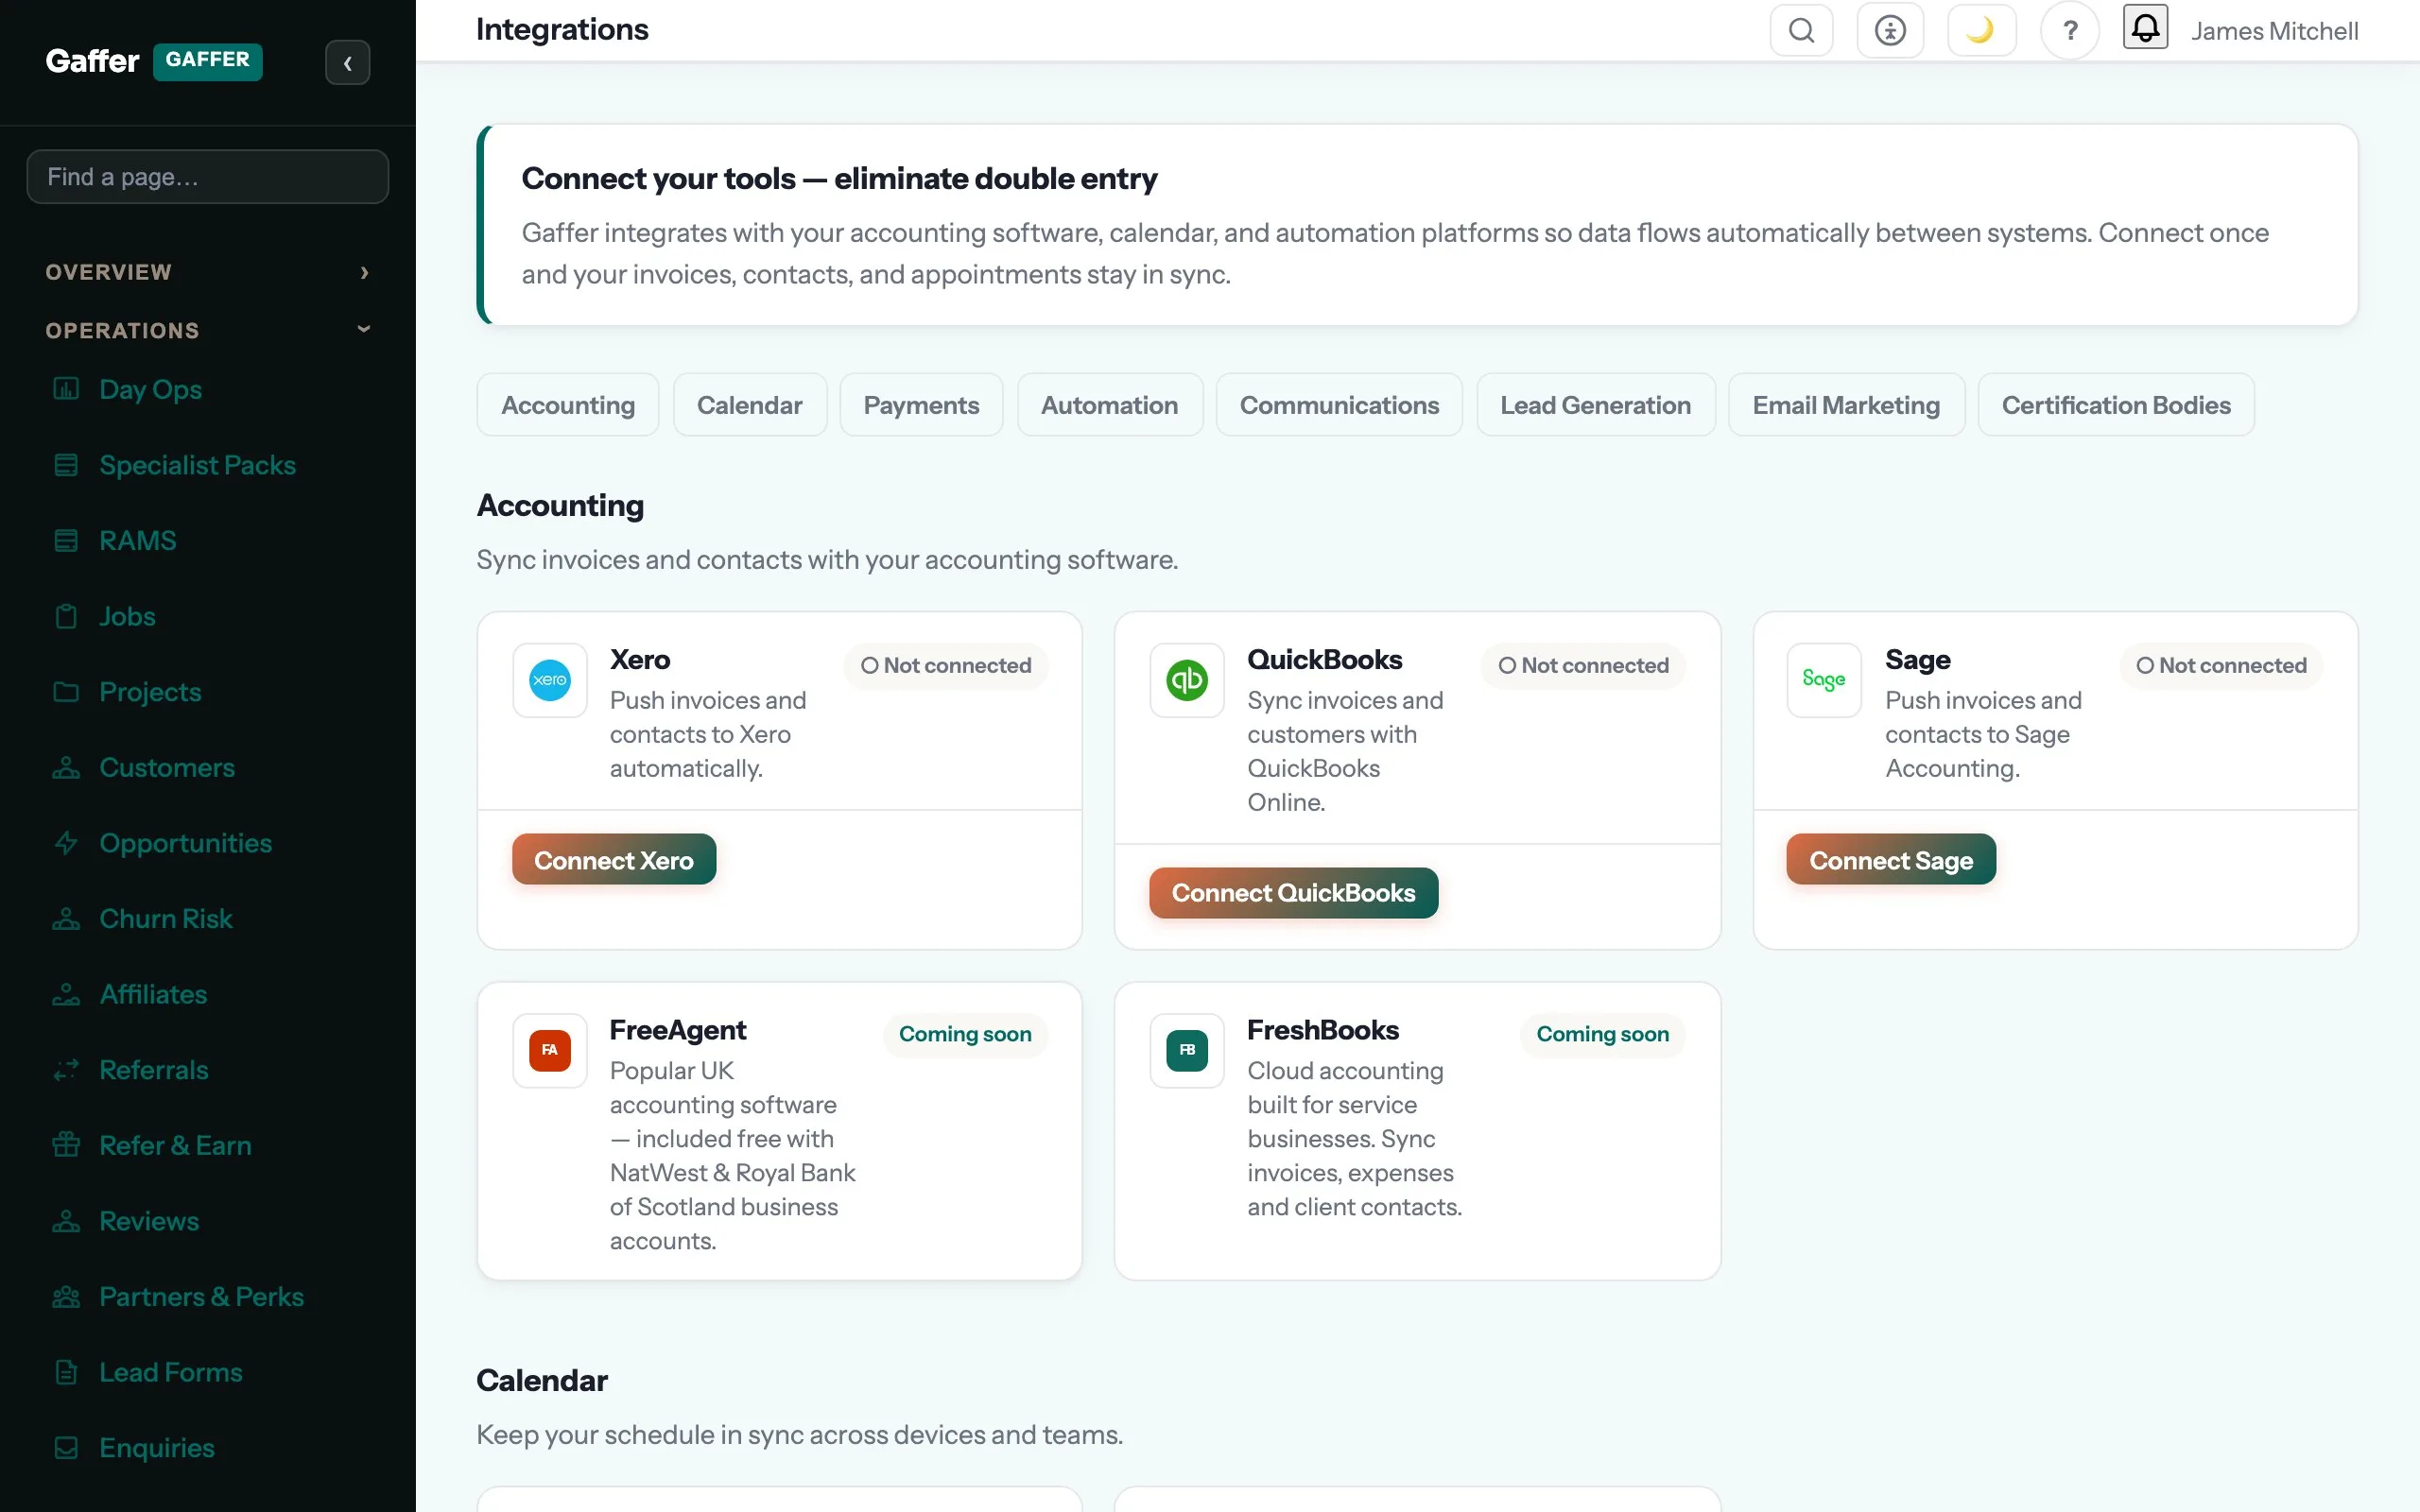The height and width of the screenshot is (1512, 2420).
Task: Open Customers in the sidebar
Action: click(208, 768)
